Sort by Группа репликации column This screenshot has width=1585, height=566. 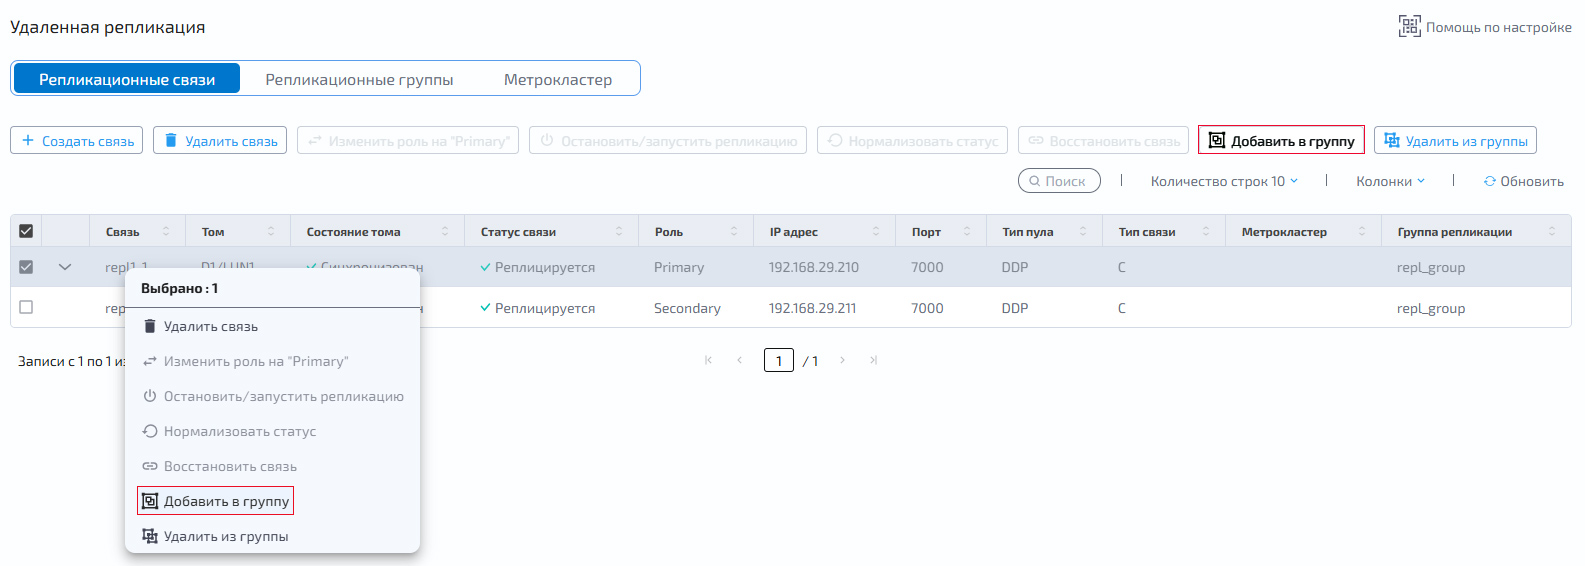[1552, 231]
